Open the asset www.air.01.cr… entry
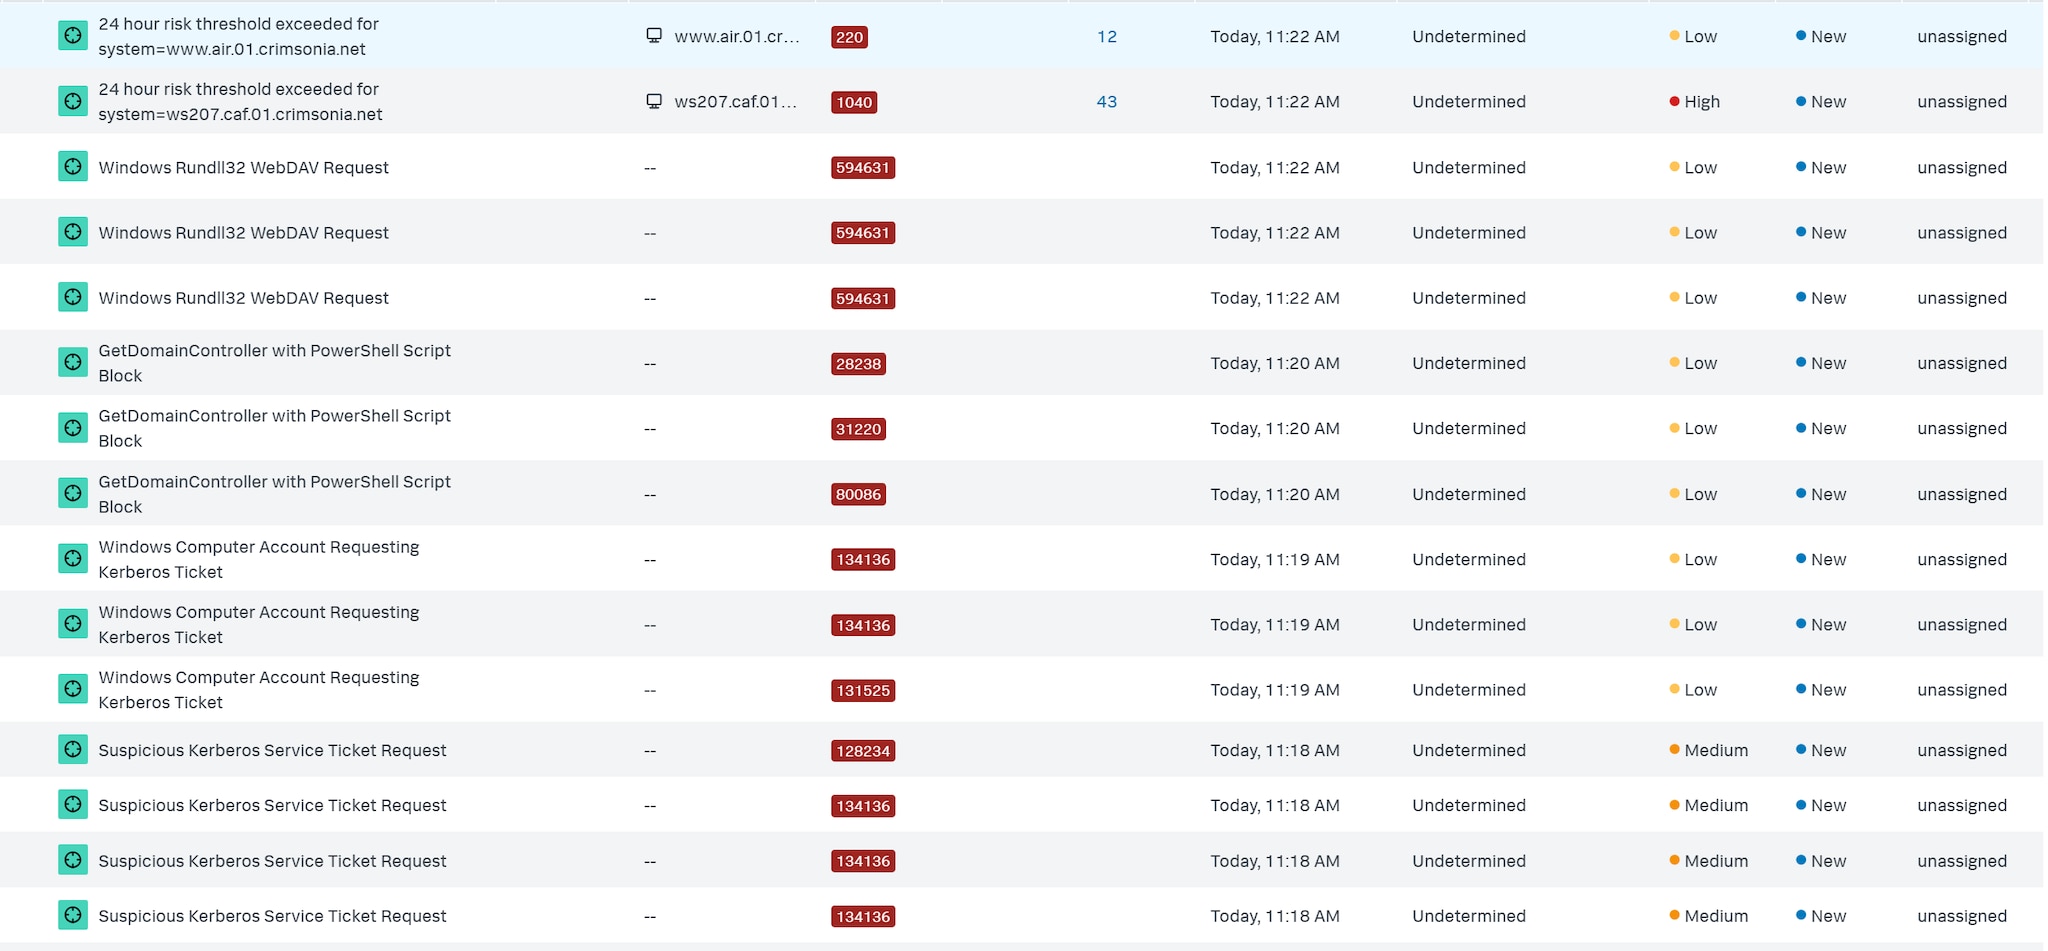2048x951 pixels. (736, 37)
